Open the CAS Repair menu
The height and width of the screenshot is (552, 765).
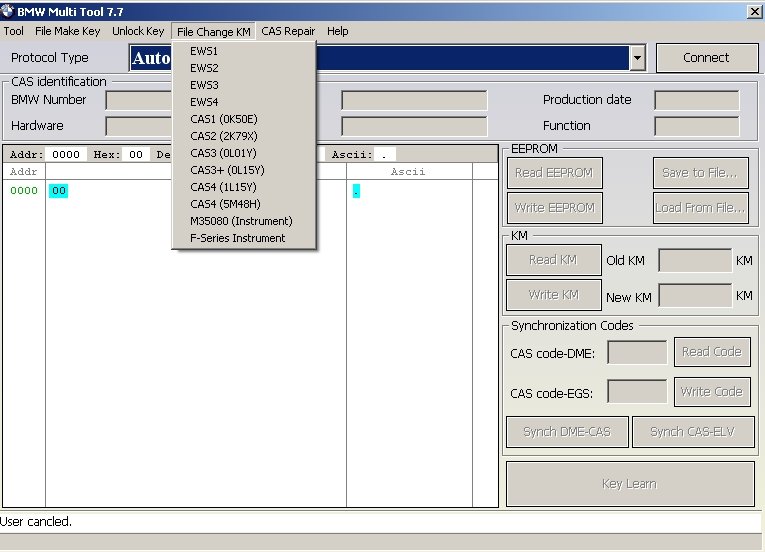click(288, 31)
